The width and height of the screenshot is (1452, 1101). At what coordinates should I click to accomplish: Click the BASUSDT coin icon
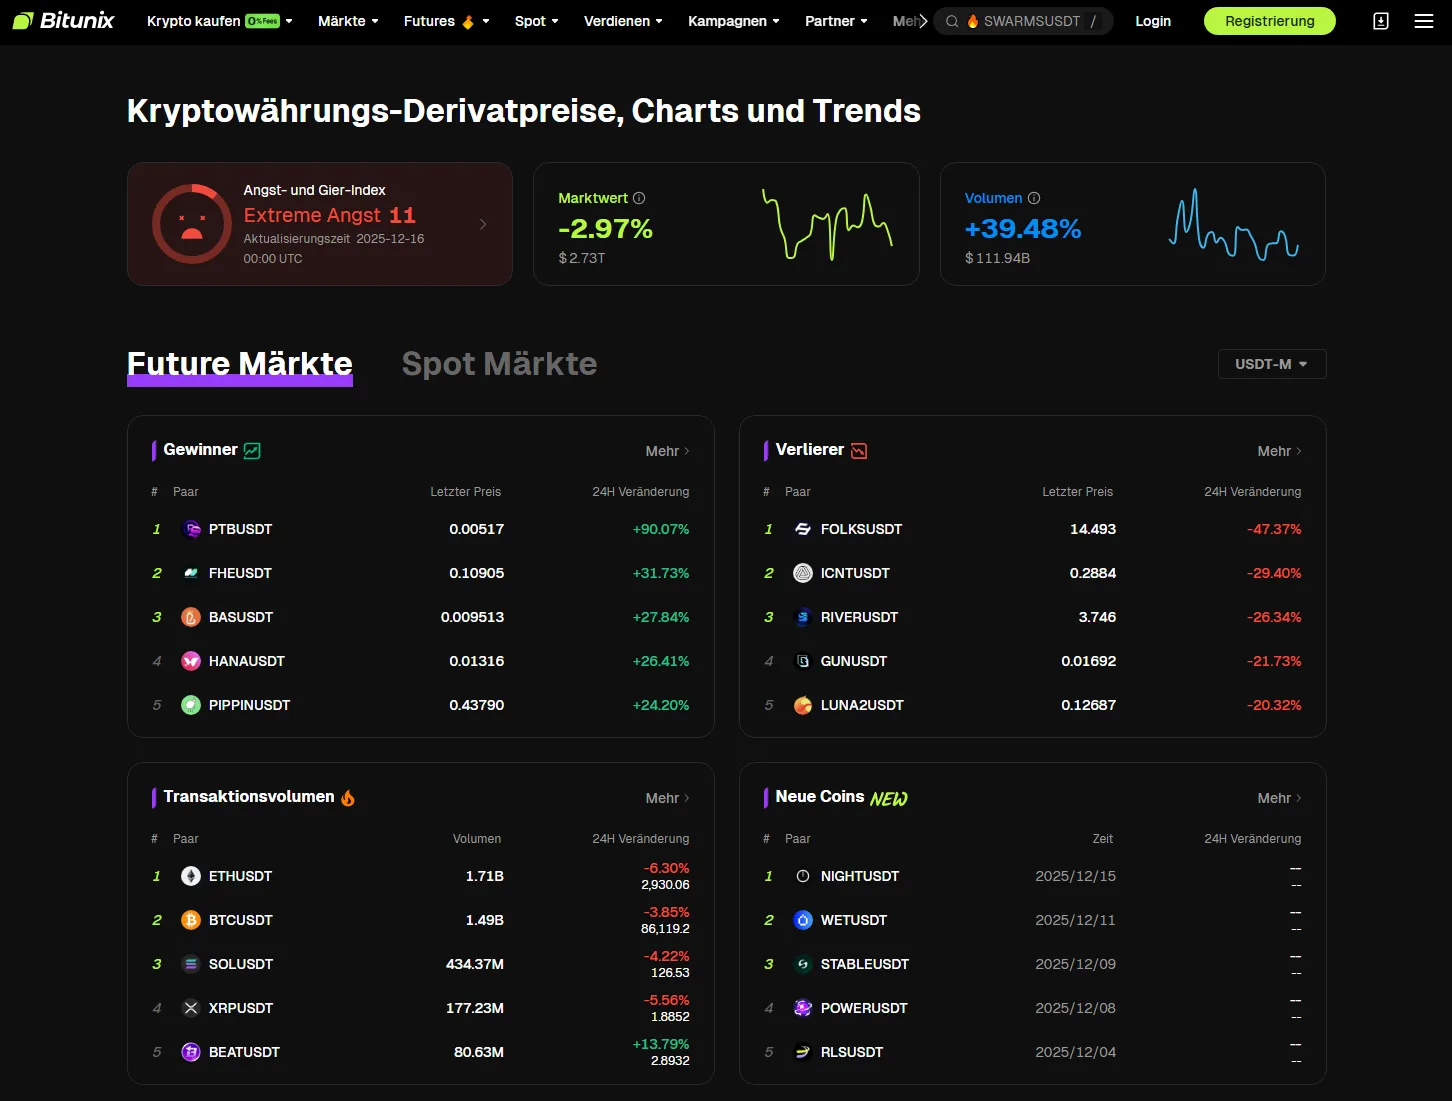pyautogui.click(x=191, y=617)
